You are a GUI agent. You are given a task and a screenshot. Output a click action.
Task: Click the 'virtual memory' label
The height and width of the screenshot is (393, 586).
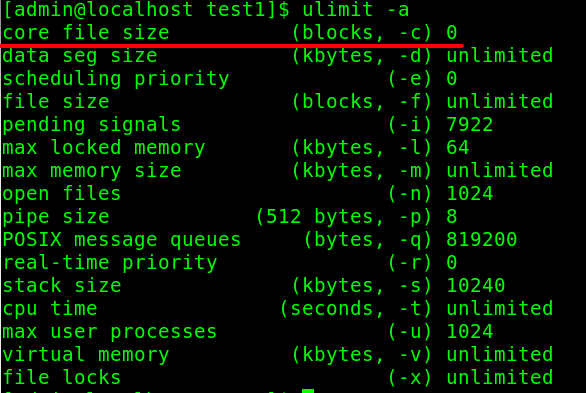[86, 355]
